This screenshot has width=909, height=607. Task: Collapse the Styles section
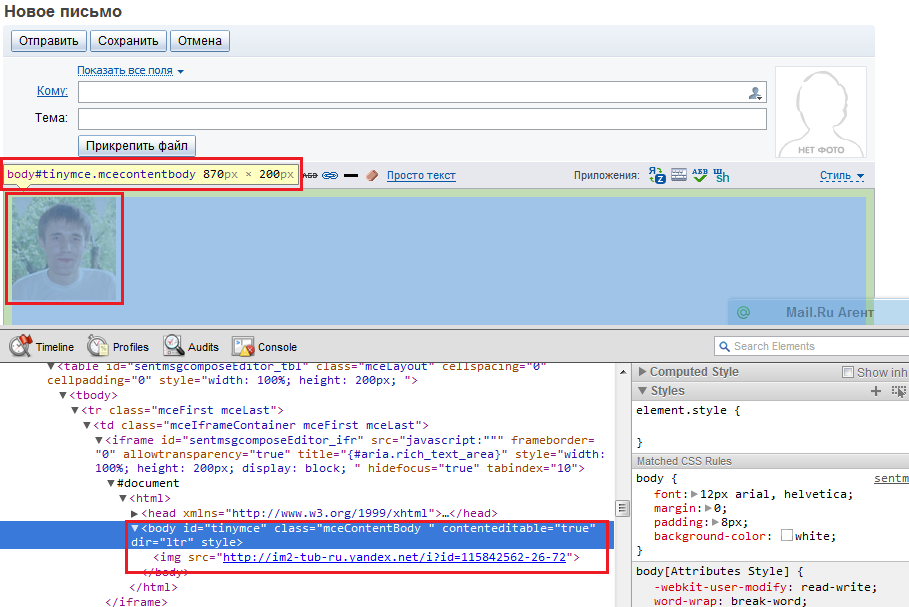pos(642,391)
